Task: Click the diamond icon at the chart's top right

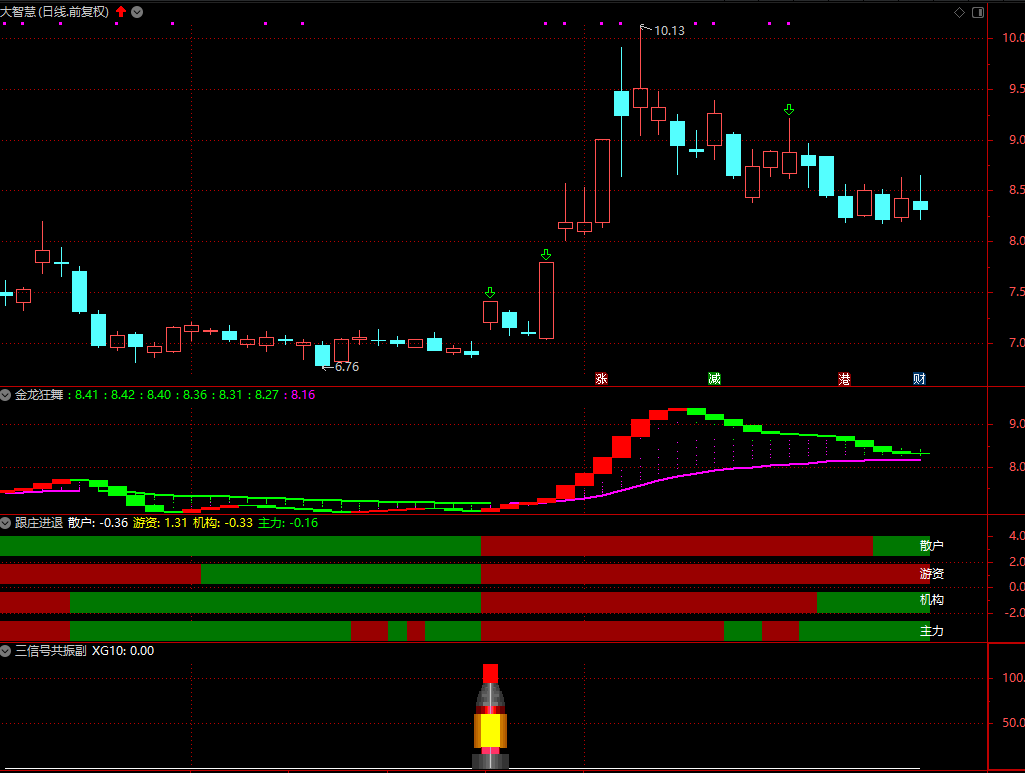Action: tap(960, 12)
